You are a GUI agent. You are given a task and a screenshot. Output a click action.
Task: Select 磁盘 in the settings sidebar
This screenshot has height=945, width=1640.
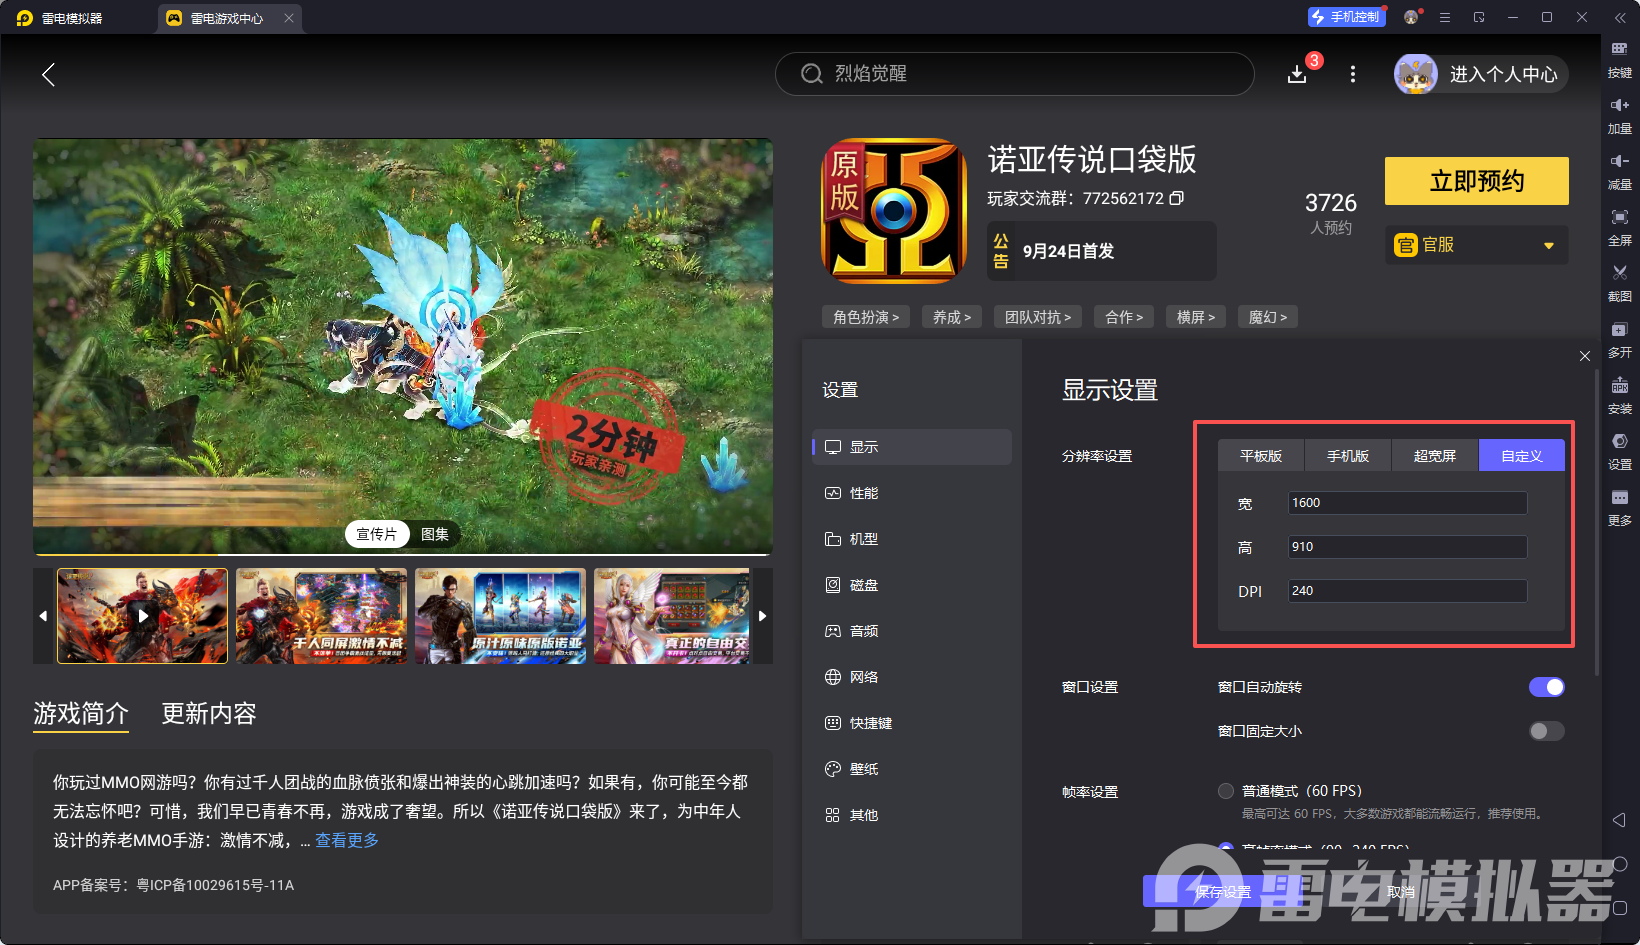pos(912,585)
